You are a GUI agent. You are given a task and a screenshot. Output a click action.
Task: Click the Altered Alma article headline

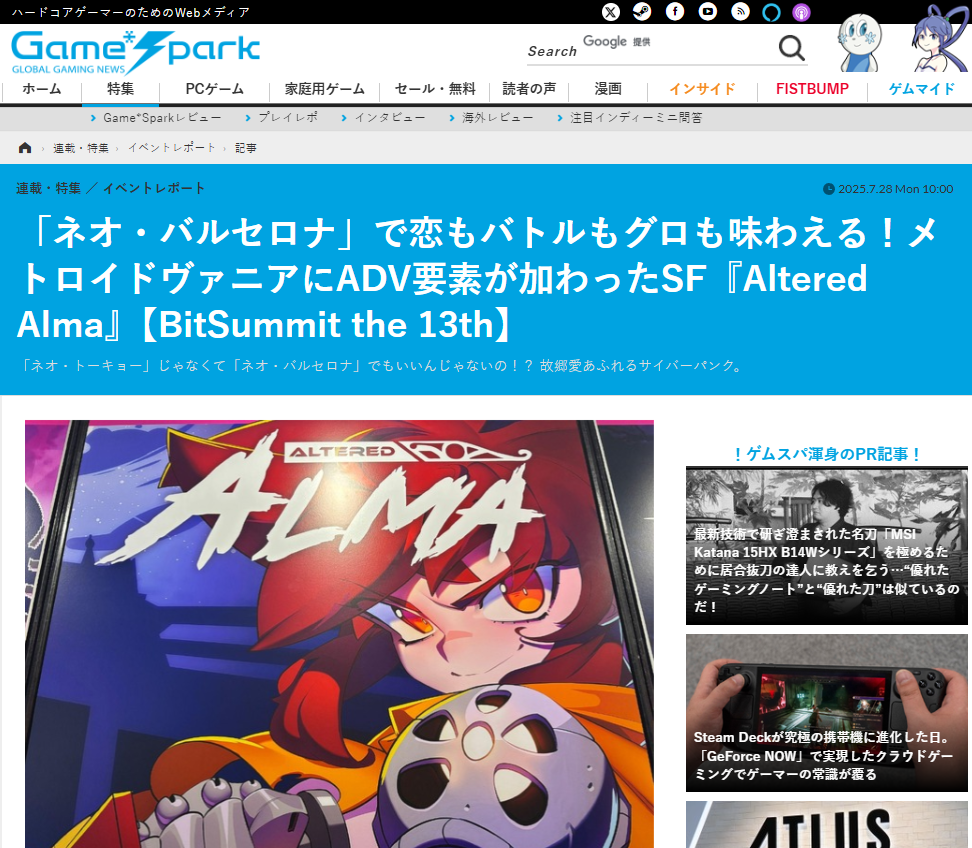pos(477,278)
